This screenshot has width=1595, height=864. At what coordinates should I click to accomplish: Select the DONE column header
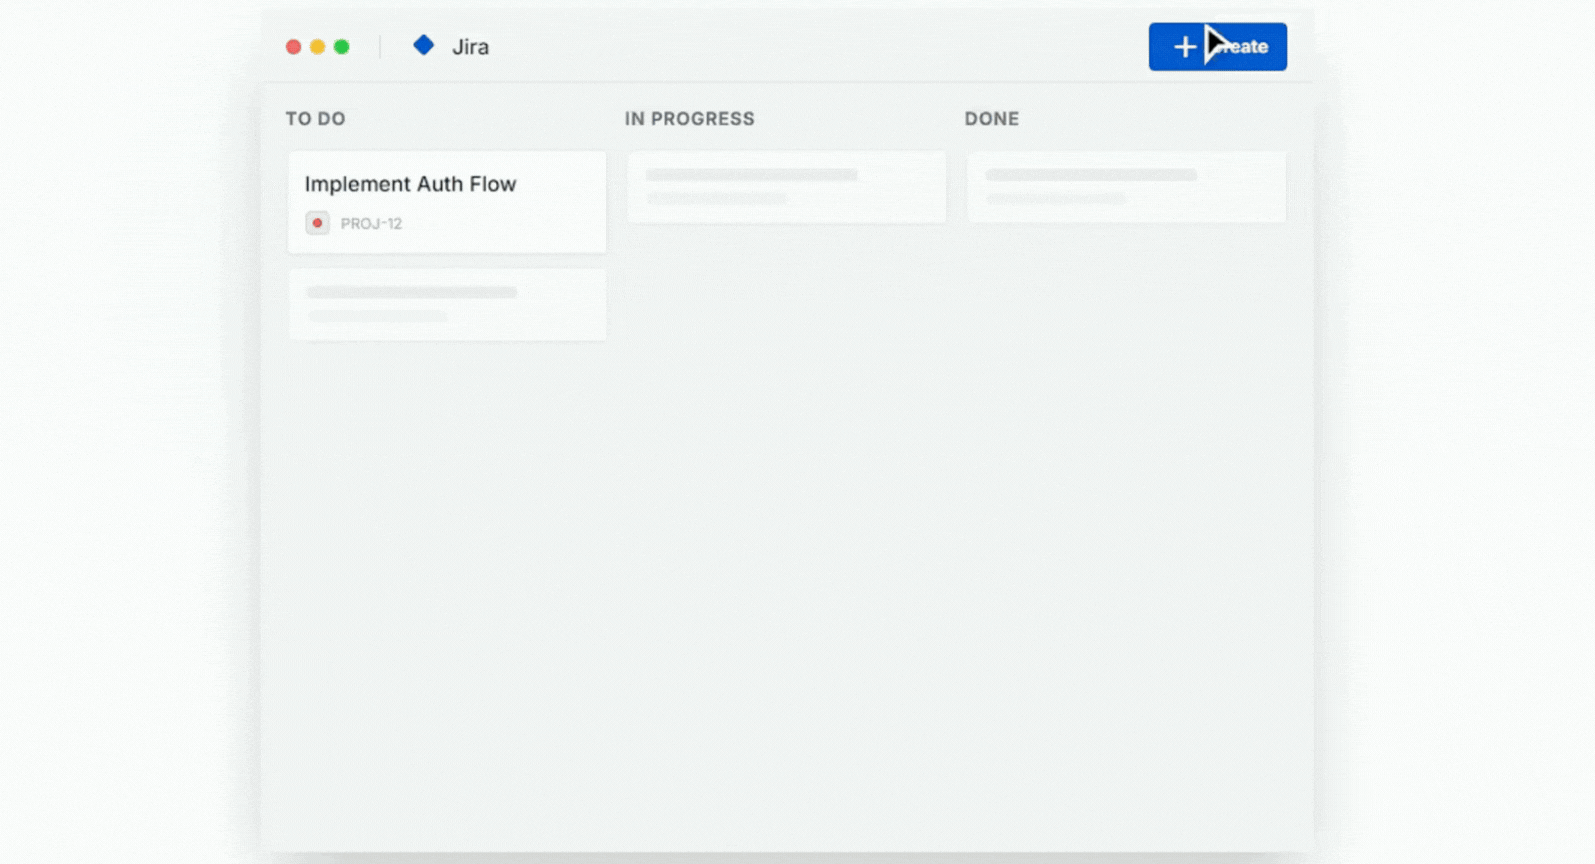tap(991, 119)
